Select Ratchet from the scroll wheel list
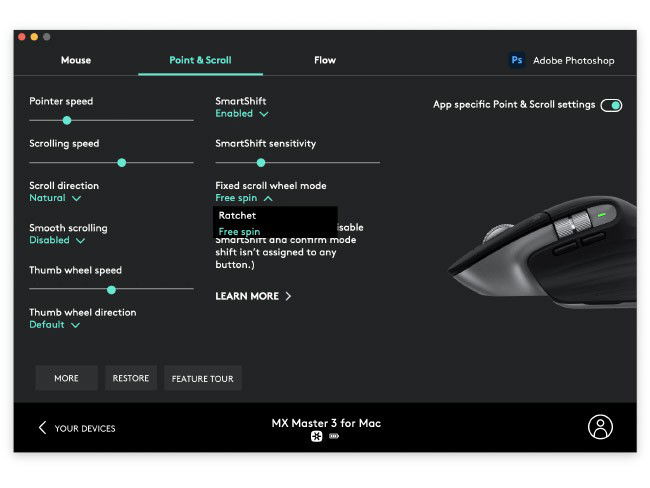 (x=237, y=216)
